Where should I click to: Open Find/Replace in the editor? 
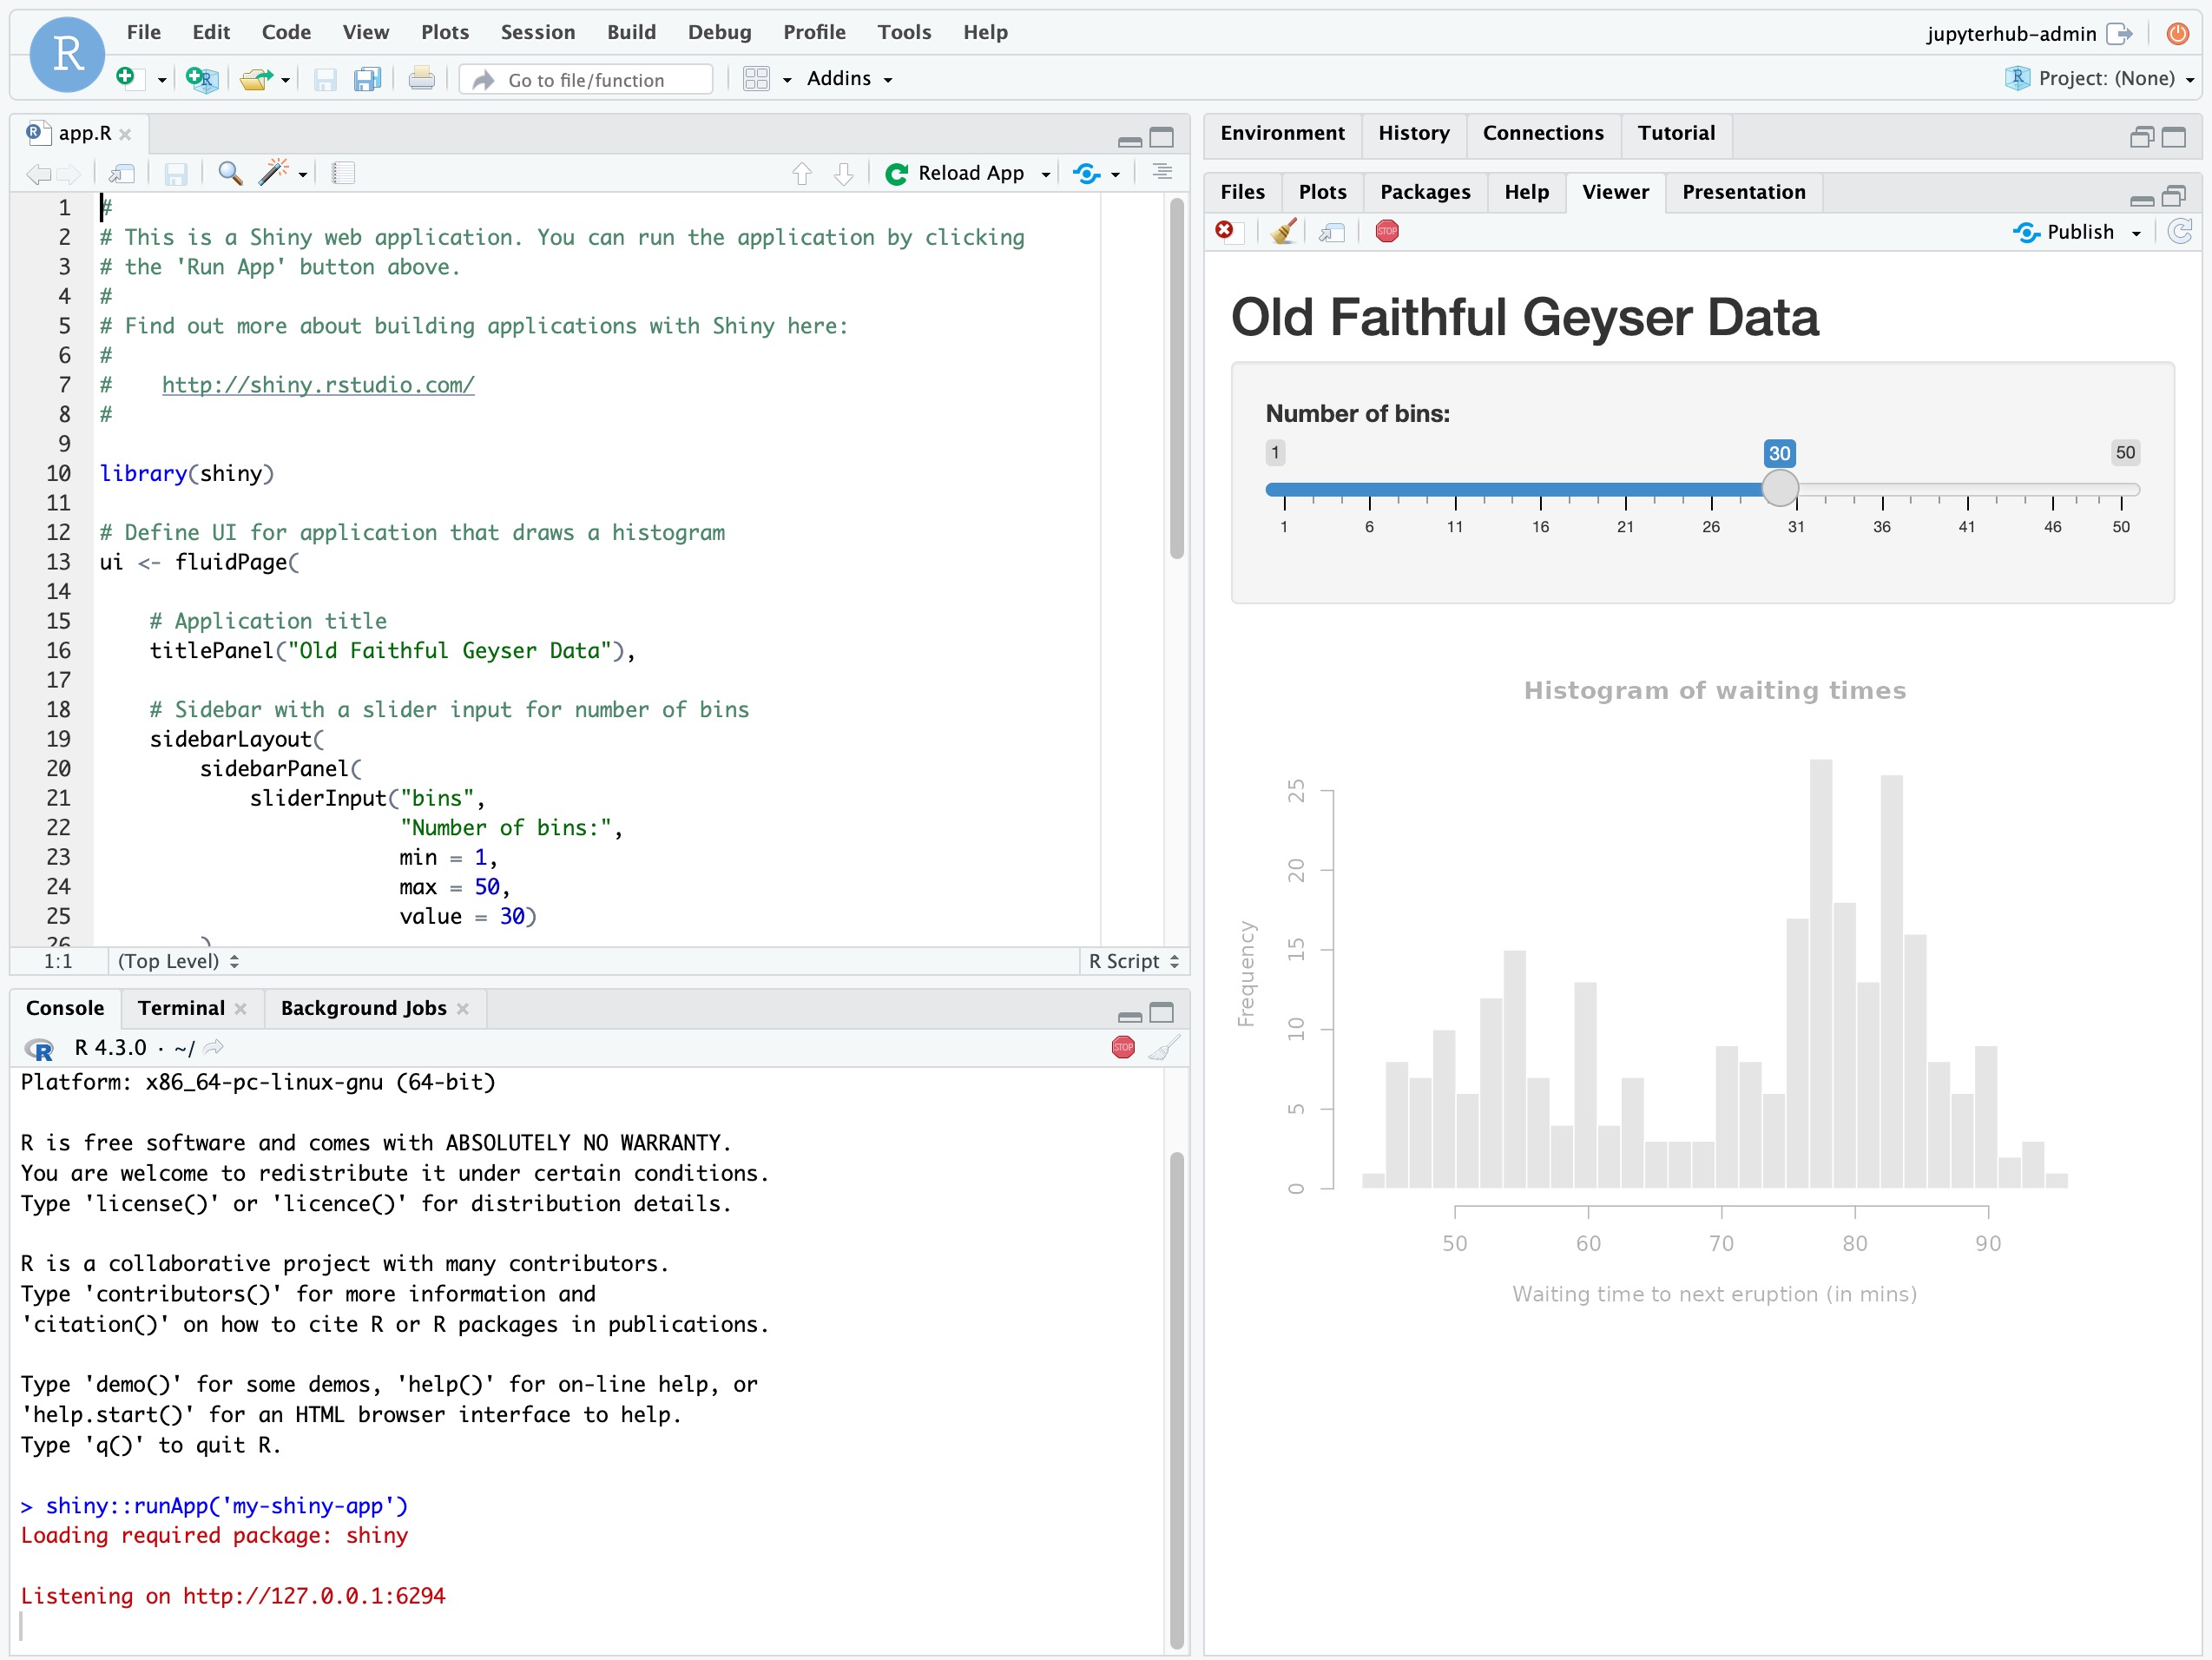229,172
